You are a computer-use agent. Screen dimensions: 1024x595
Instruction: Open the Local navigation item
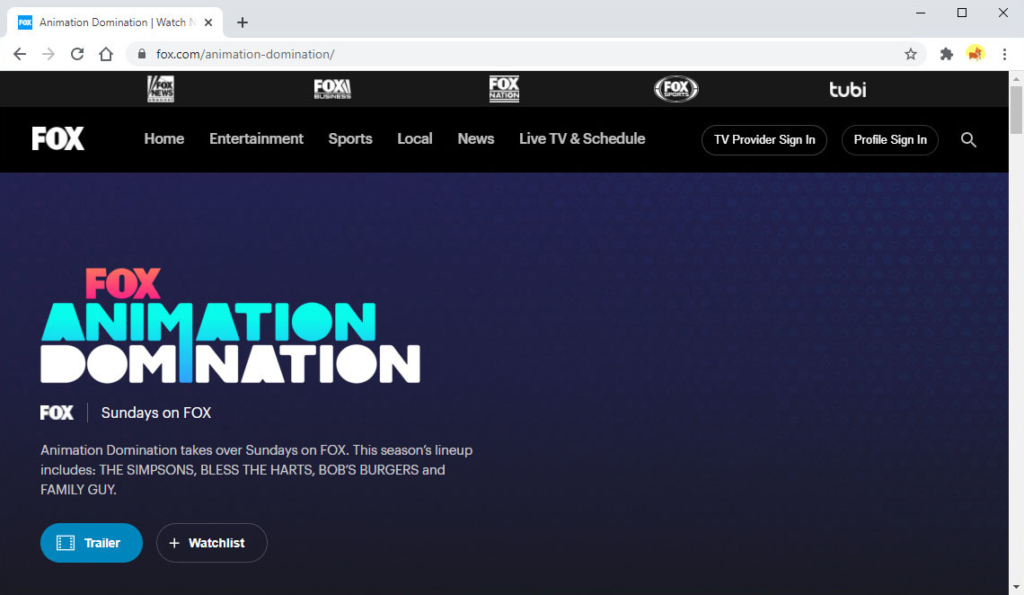415,139
